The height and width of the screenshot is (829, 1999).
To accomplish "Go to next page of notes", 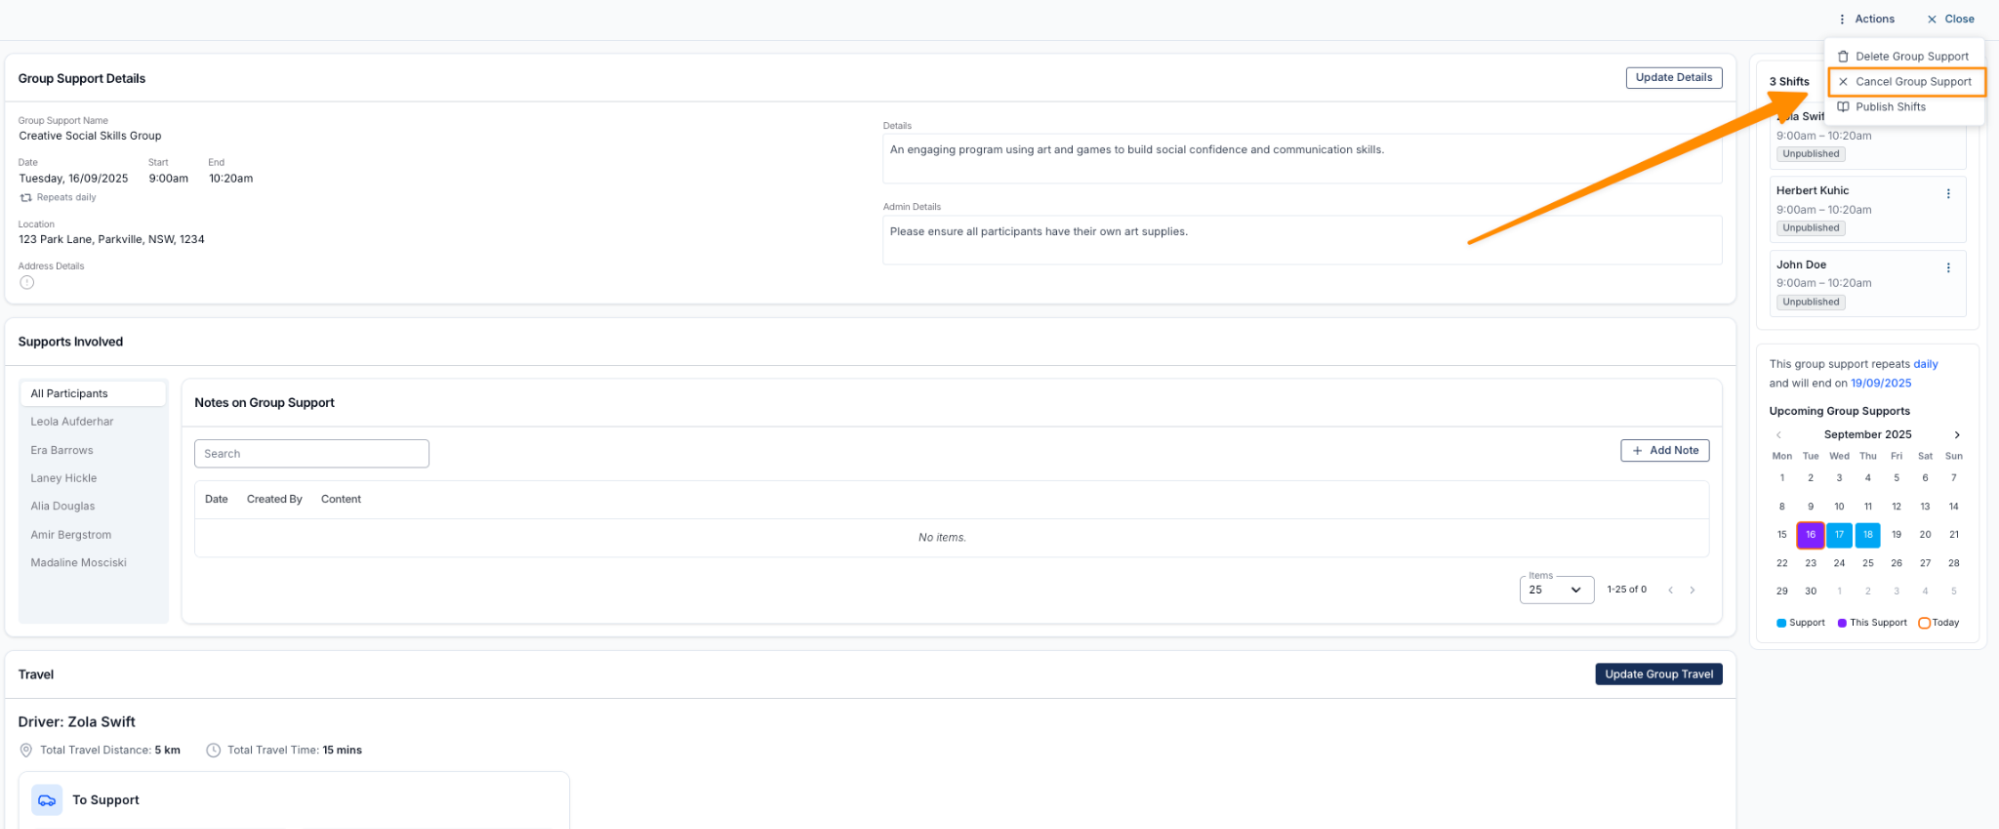I will coord(1692,590).
